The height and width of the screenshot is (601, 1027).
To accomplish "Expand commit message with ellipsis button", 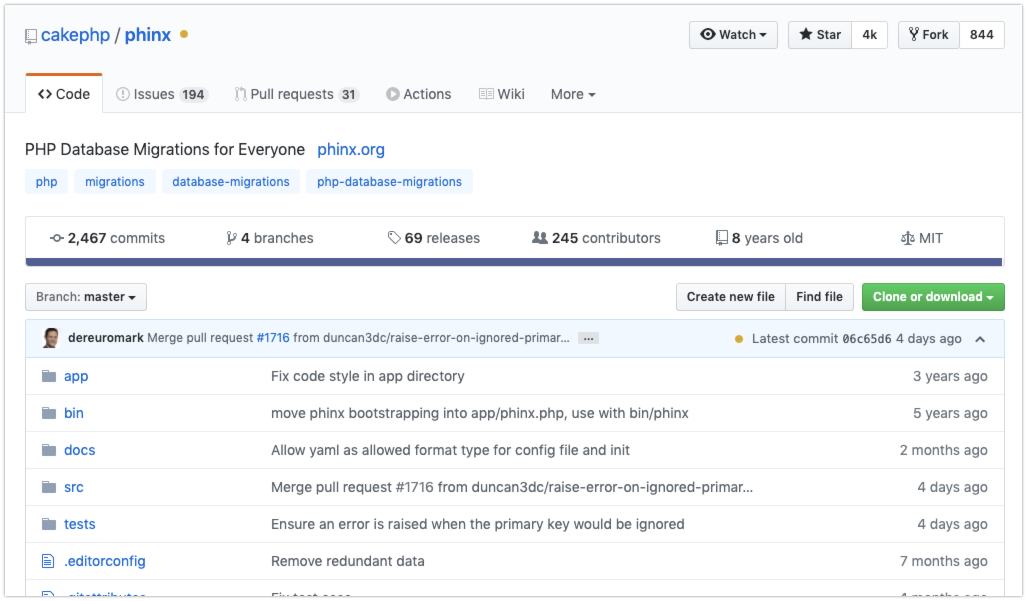I will (x=588, y=338).
